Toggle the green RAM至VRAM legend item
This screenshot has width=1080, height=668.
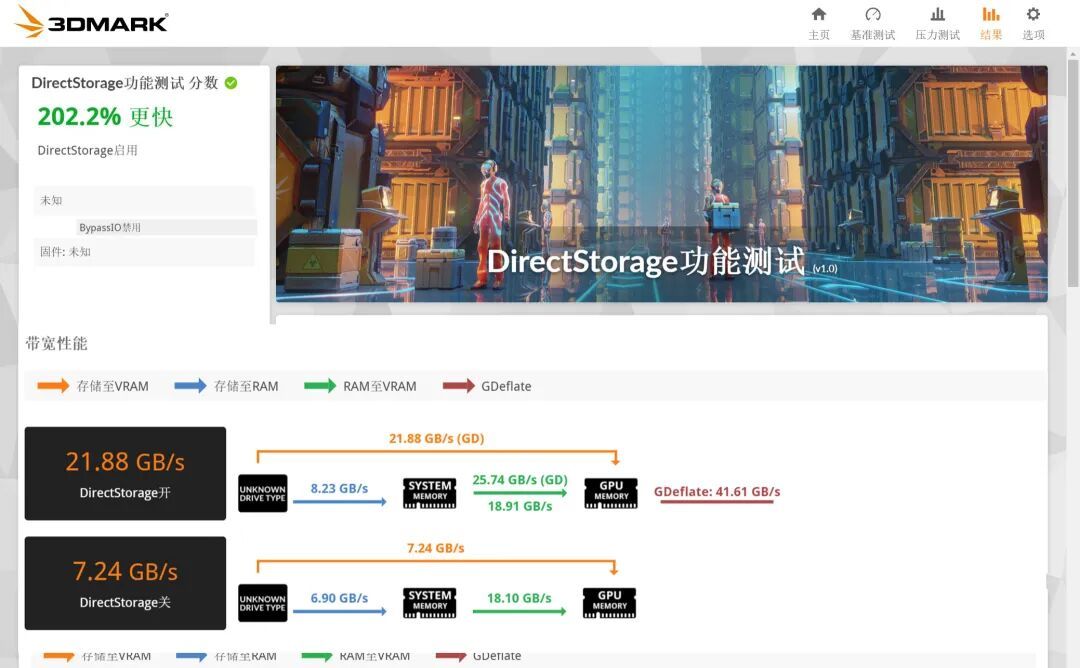click(x=360, y=386)
